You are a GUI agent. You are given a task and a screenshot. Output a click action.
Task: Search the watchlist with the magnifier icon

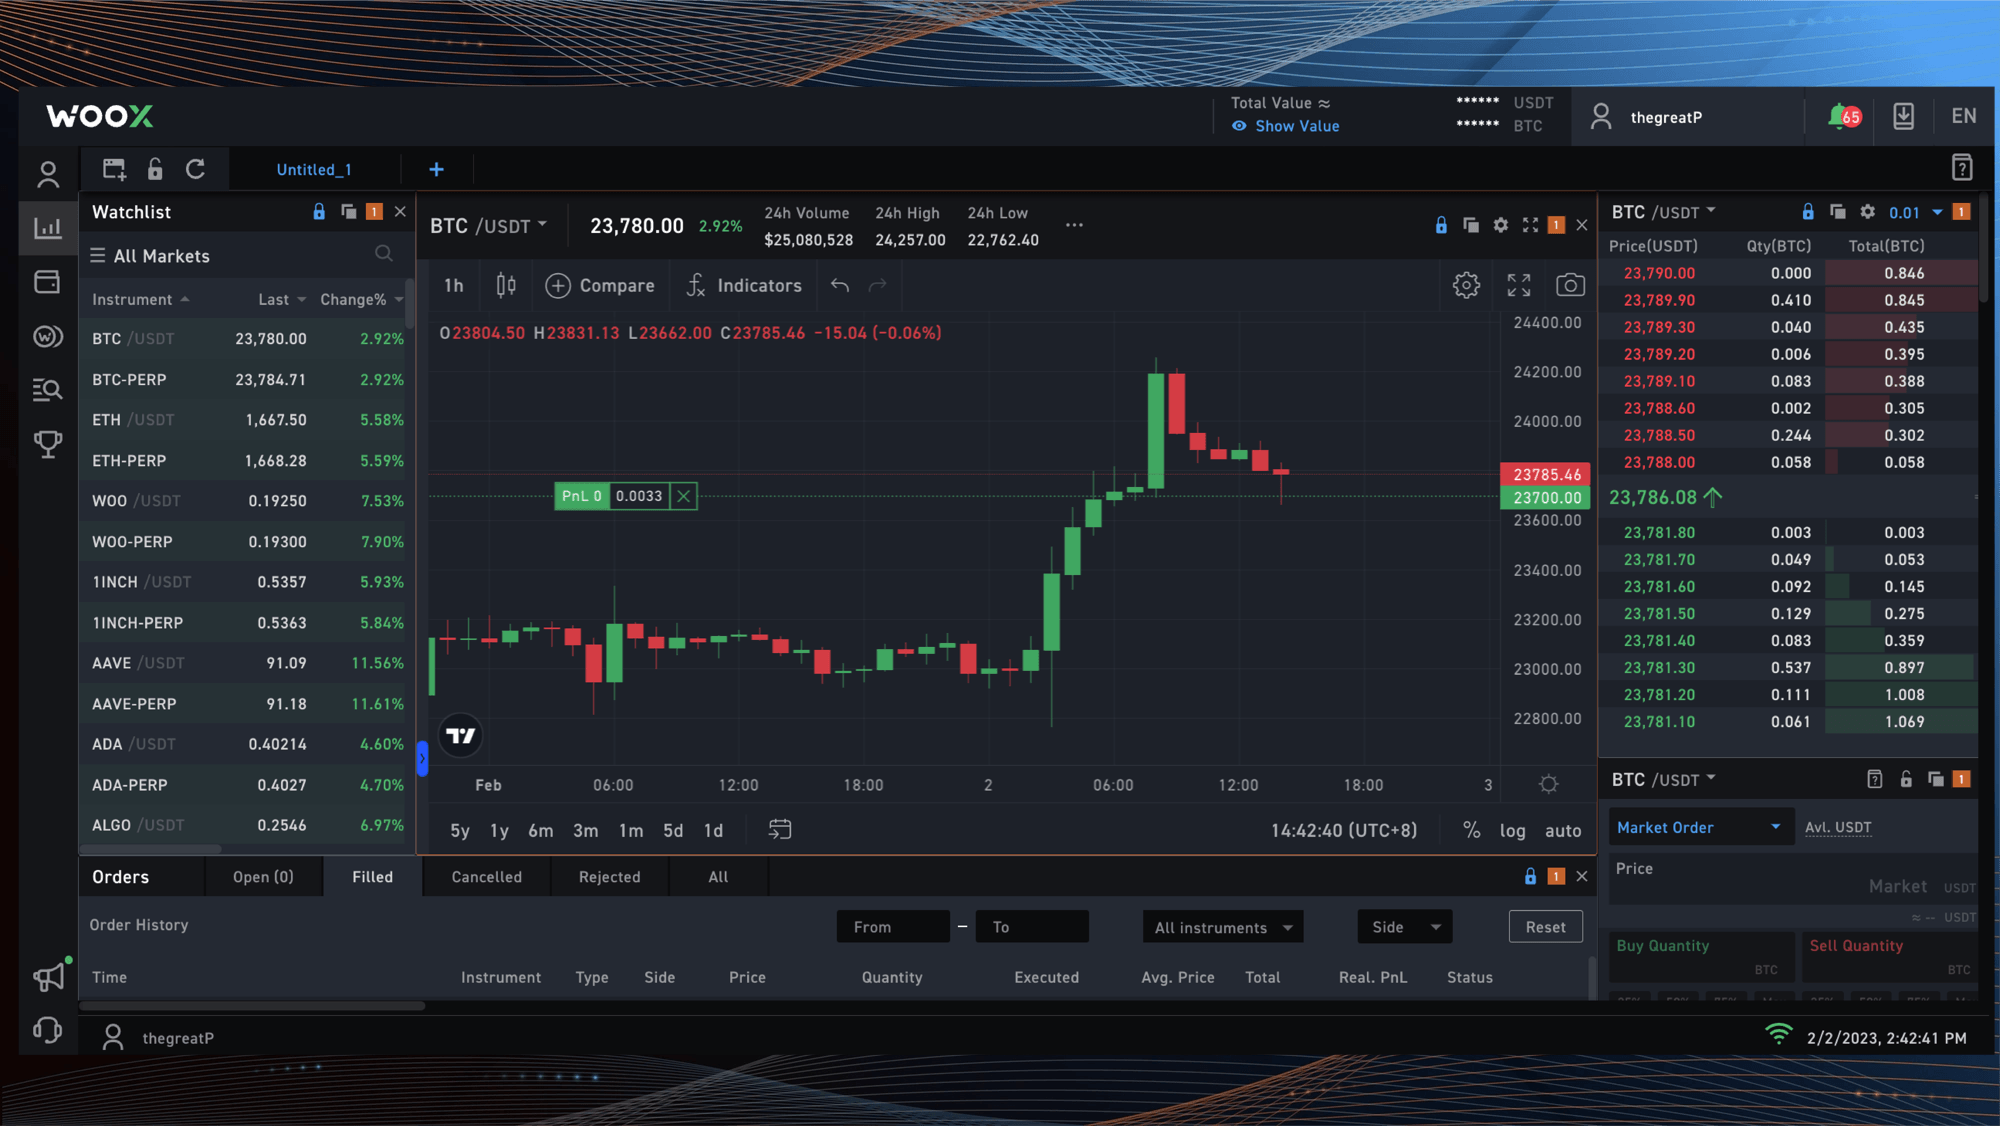tap(384, 253)
